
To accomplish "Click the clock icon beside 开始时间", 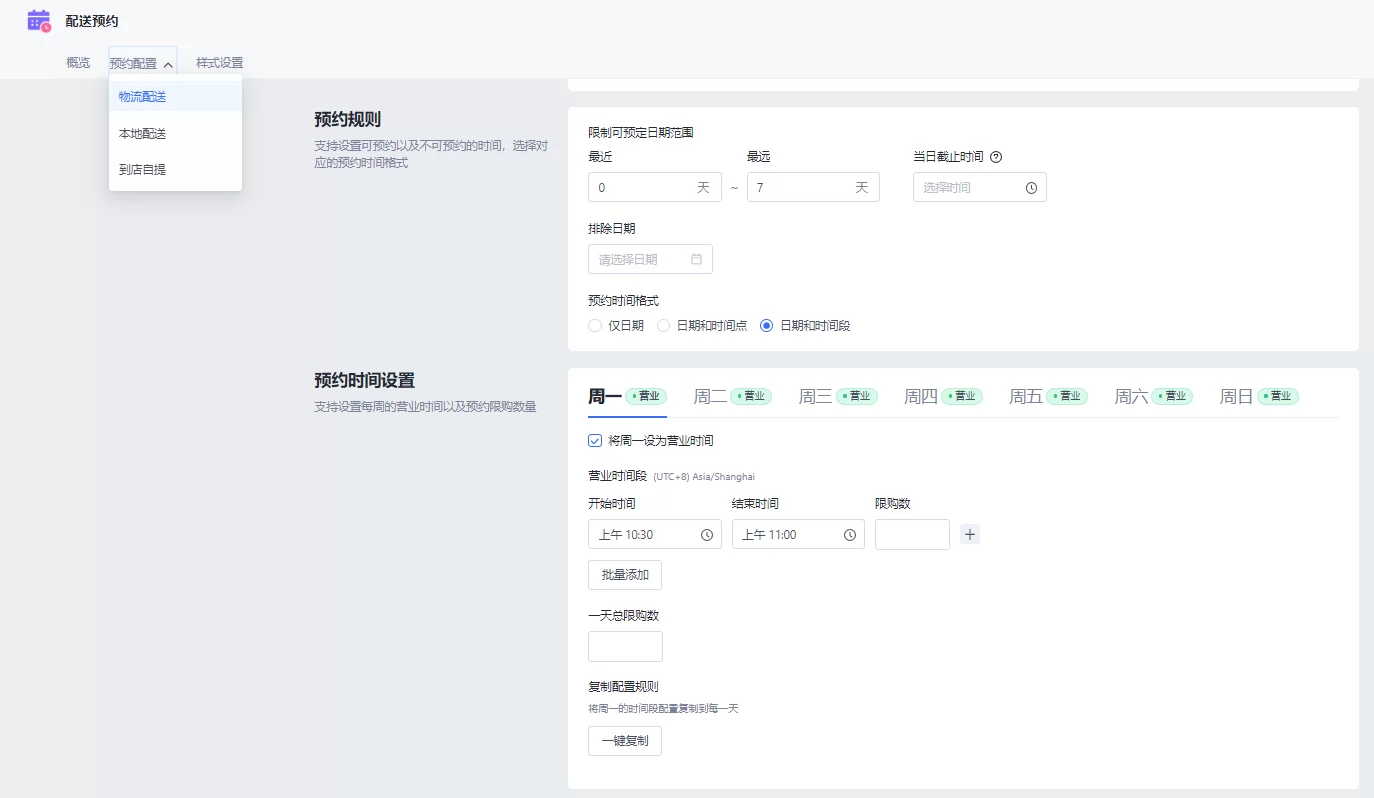I will pyautogui.click(x=706, y=534).
